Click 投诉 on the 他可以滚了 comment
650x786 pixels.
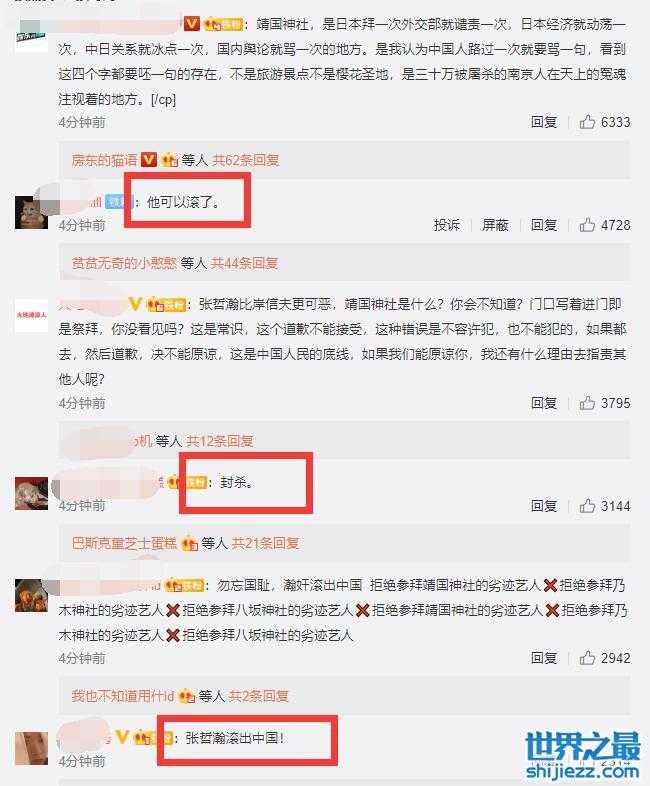click(x=447, y=225)
